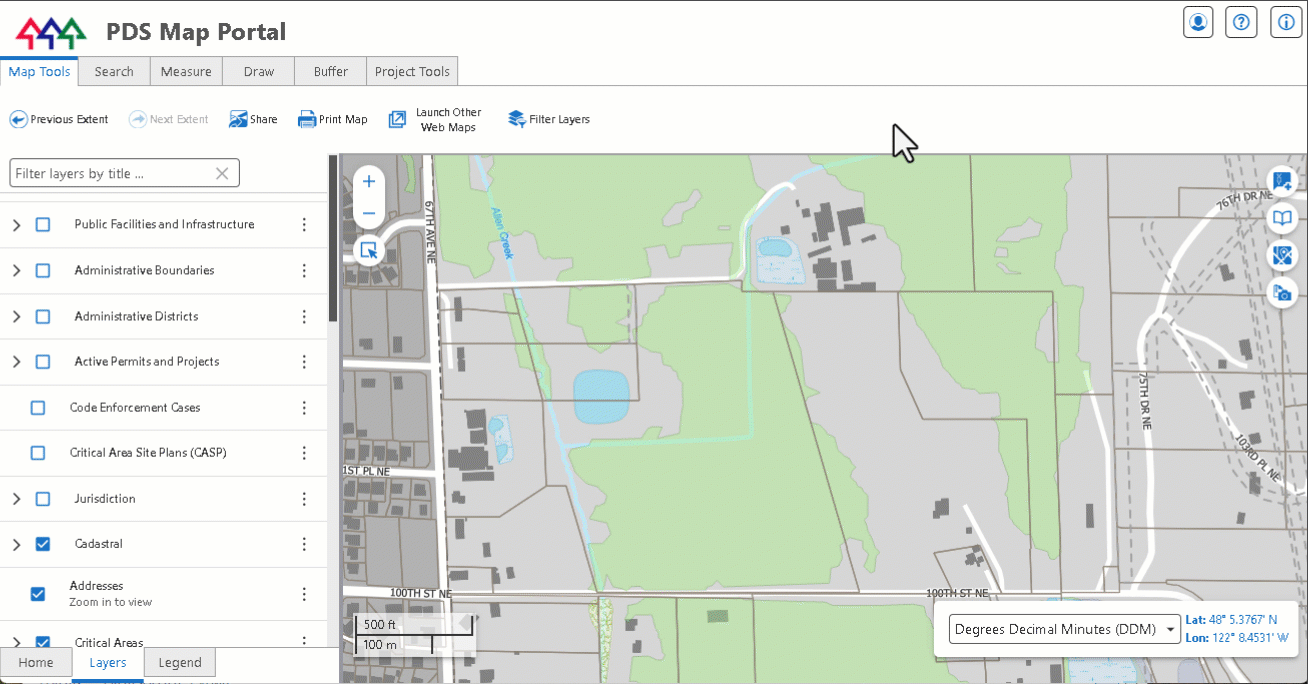Check the Administrative Boundaries layer box

coord(43,271)
